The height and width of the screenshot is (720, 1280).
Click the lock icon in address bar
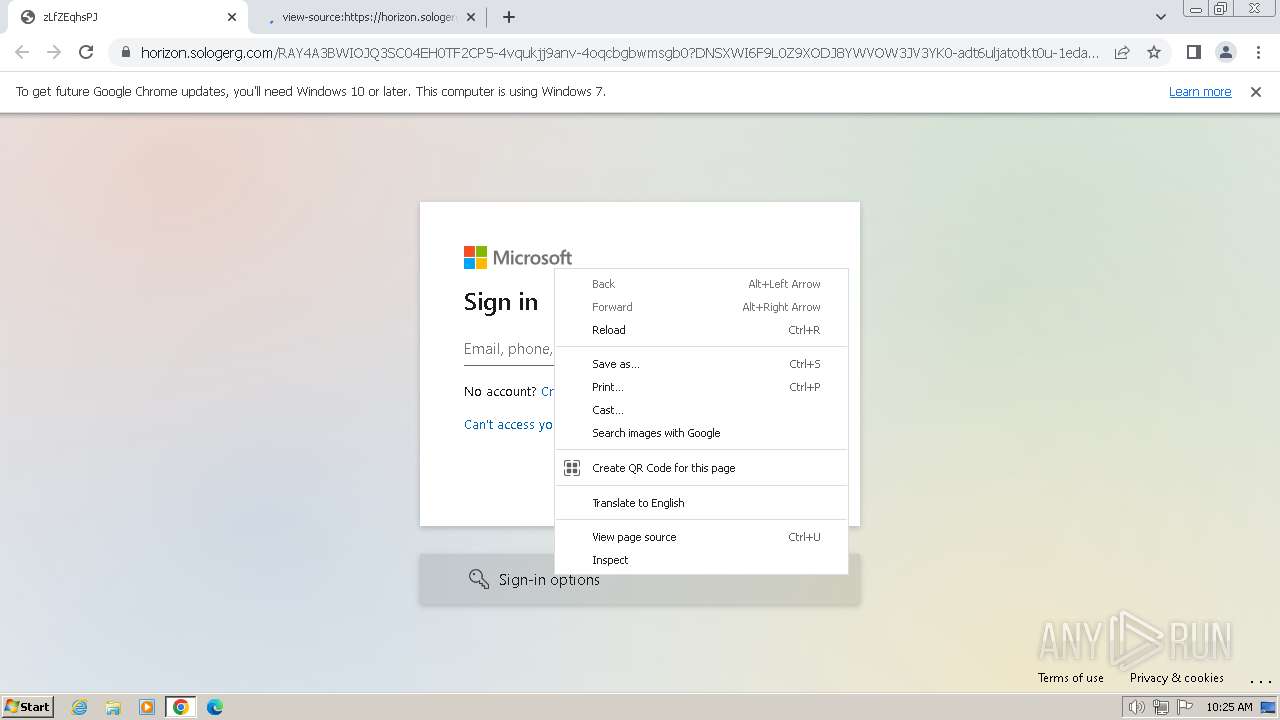125,53
